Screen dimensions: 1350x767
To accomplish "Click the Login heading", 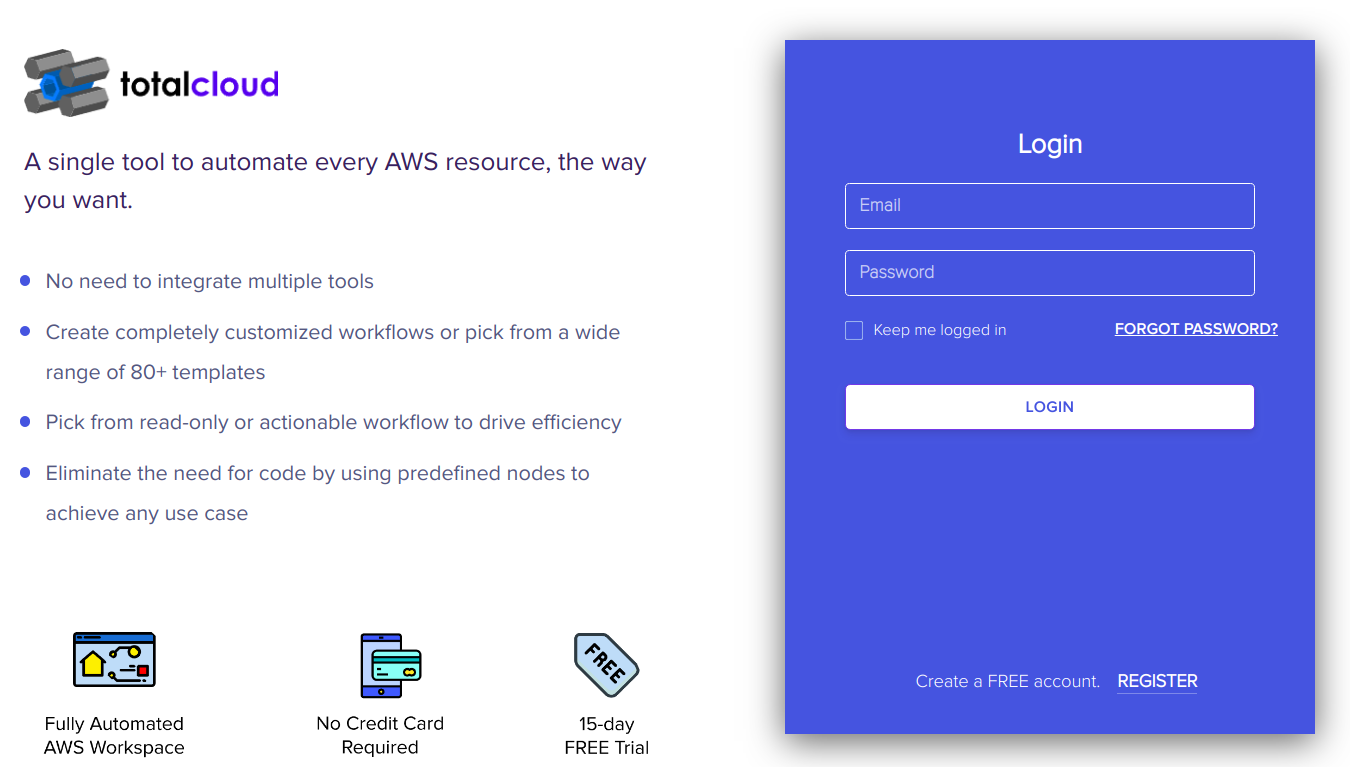I will pos(1050,144).
